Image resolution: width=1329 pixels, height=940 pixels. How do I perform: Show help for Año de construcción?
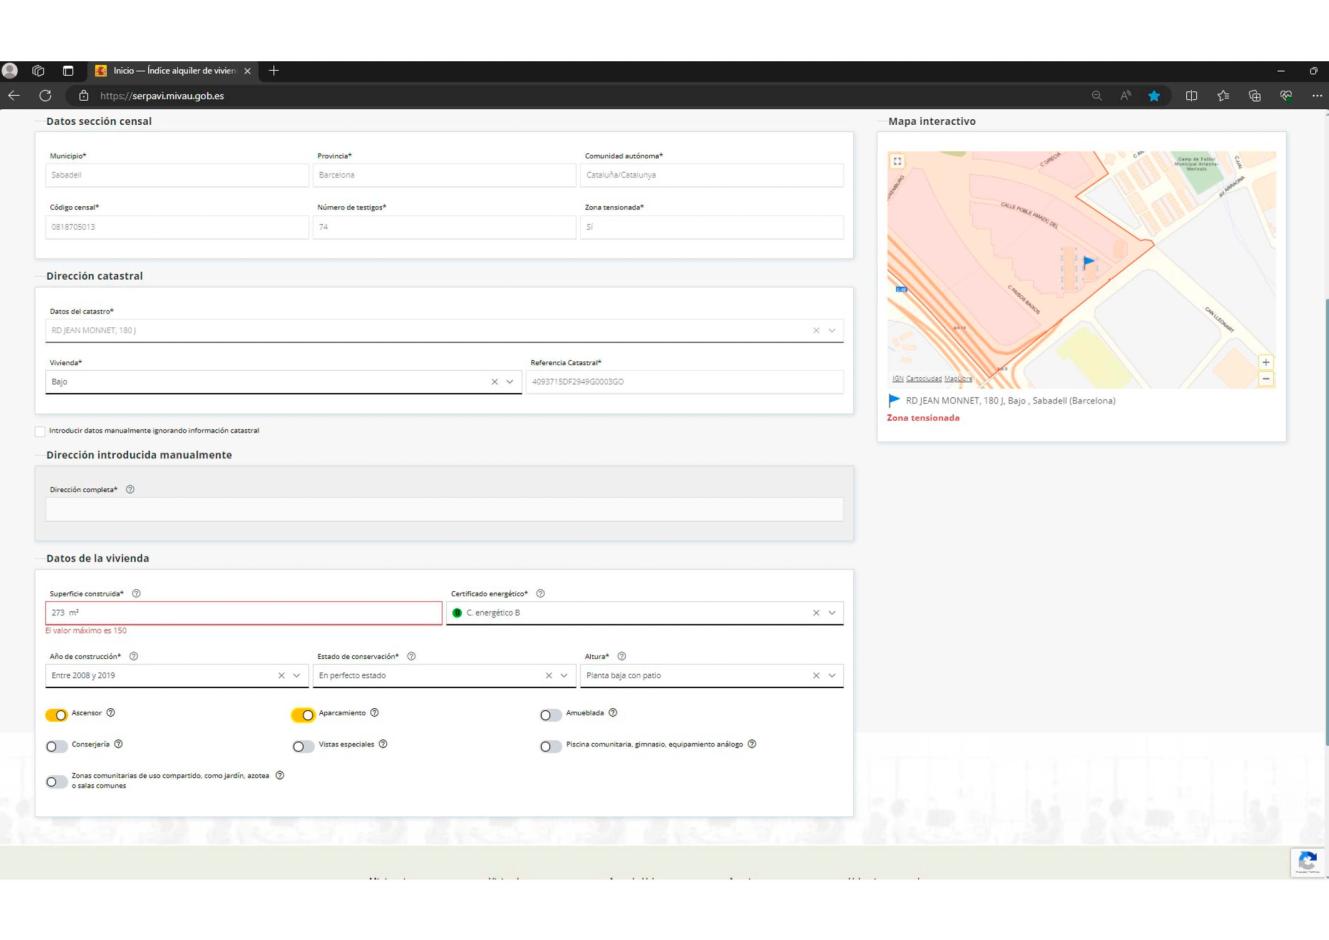click(133, 657)
